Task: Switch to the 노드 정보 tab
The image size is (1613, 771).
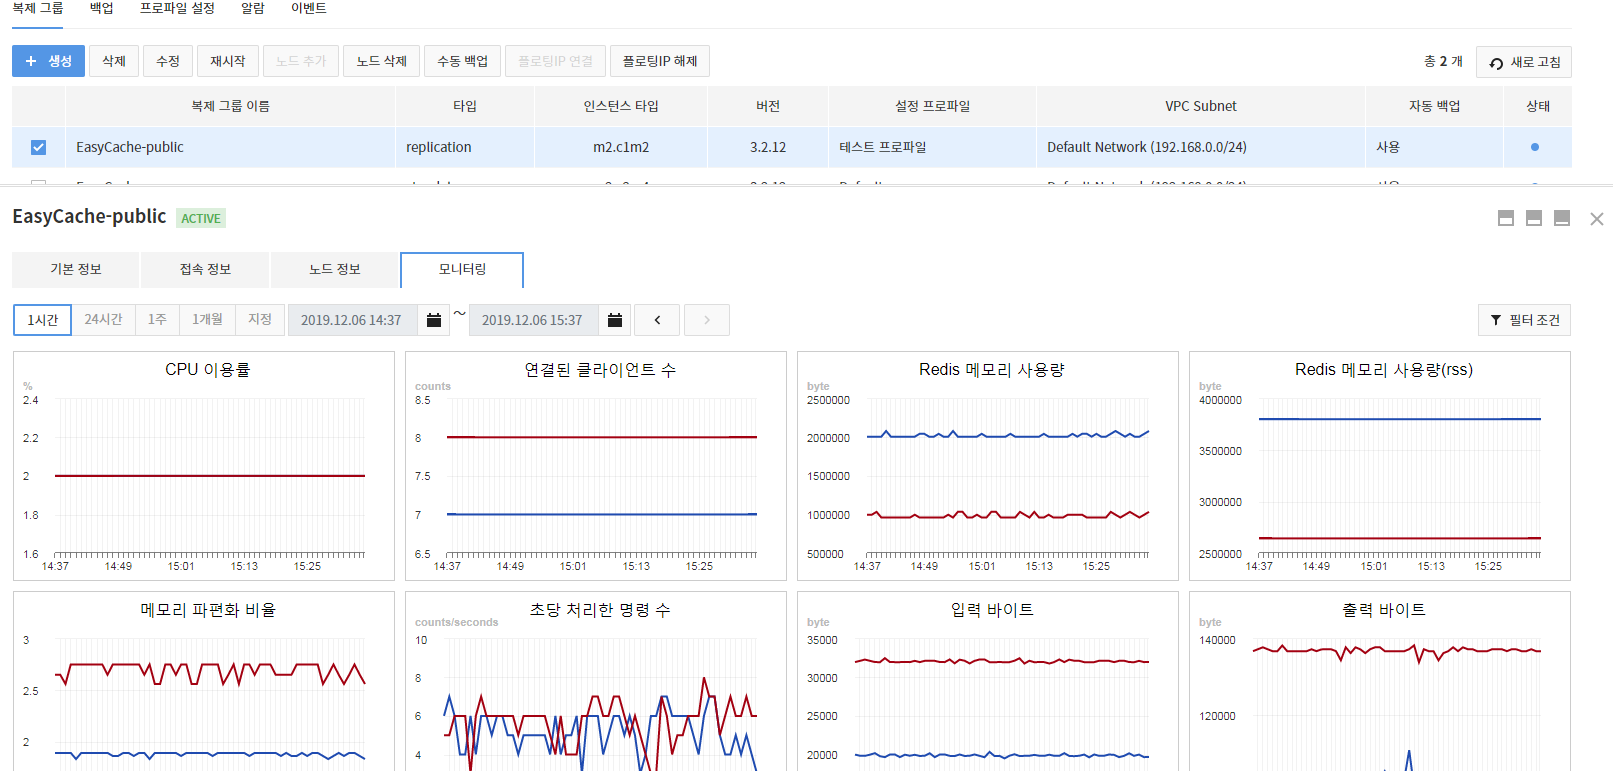Action: pyautogui.click(x=335, y=270)
